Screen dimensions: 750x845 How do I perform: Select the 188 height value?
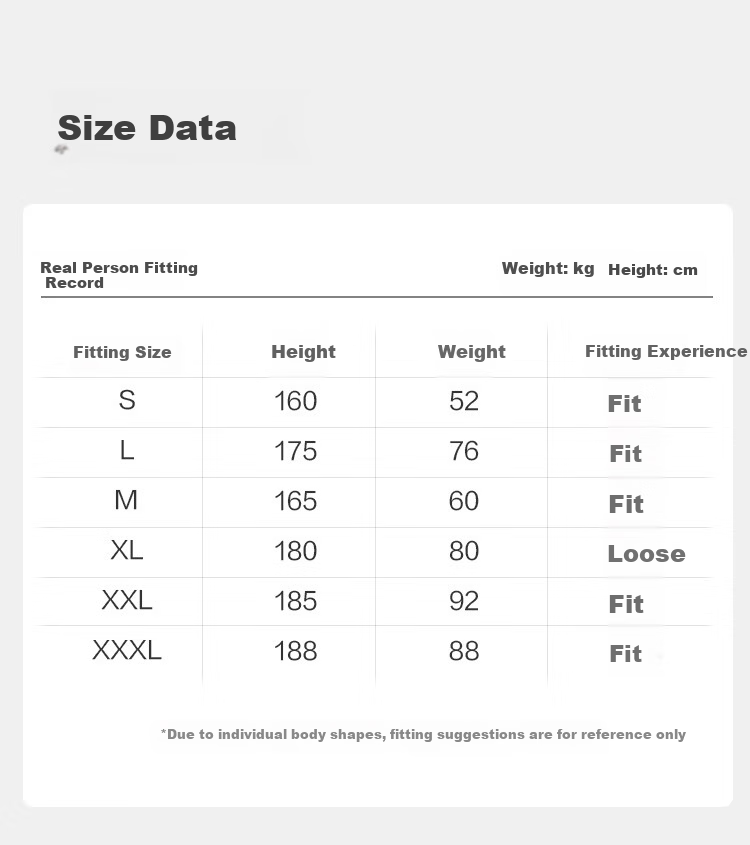(x=295, y=650)
